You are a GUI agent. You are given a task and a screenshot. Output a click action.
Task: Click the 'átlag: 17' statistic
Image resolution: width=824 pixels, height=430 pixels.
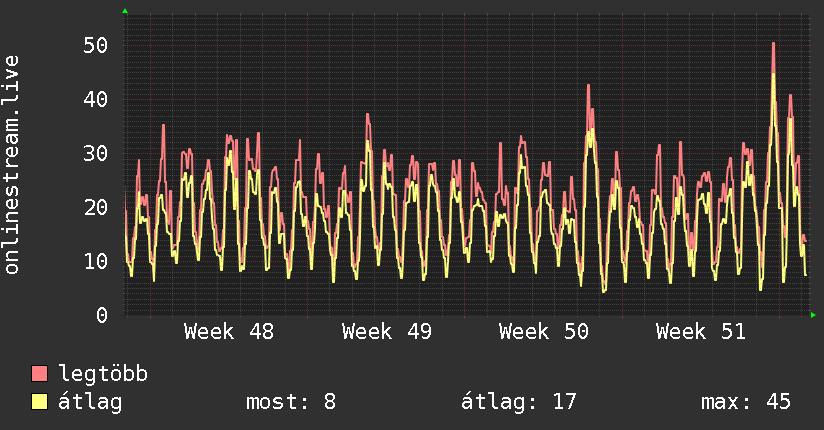coord(519,402)
